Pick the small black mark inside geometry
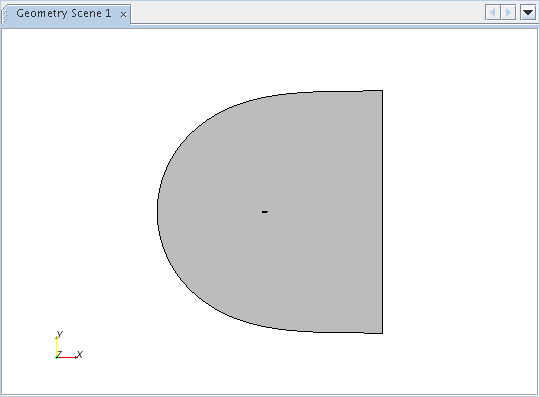Viewport: 540px width, 397px height. 264,212
